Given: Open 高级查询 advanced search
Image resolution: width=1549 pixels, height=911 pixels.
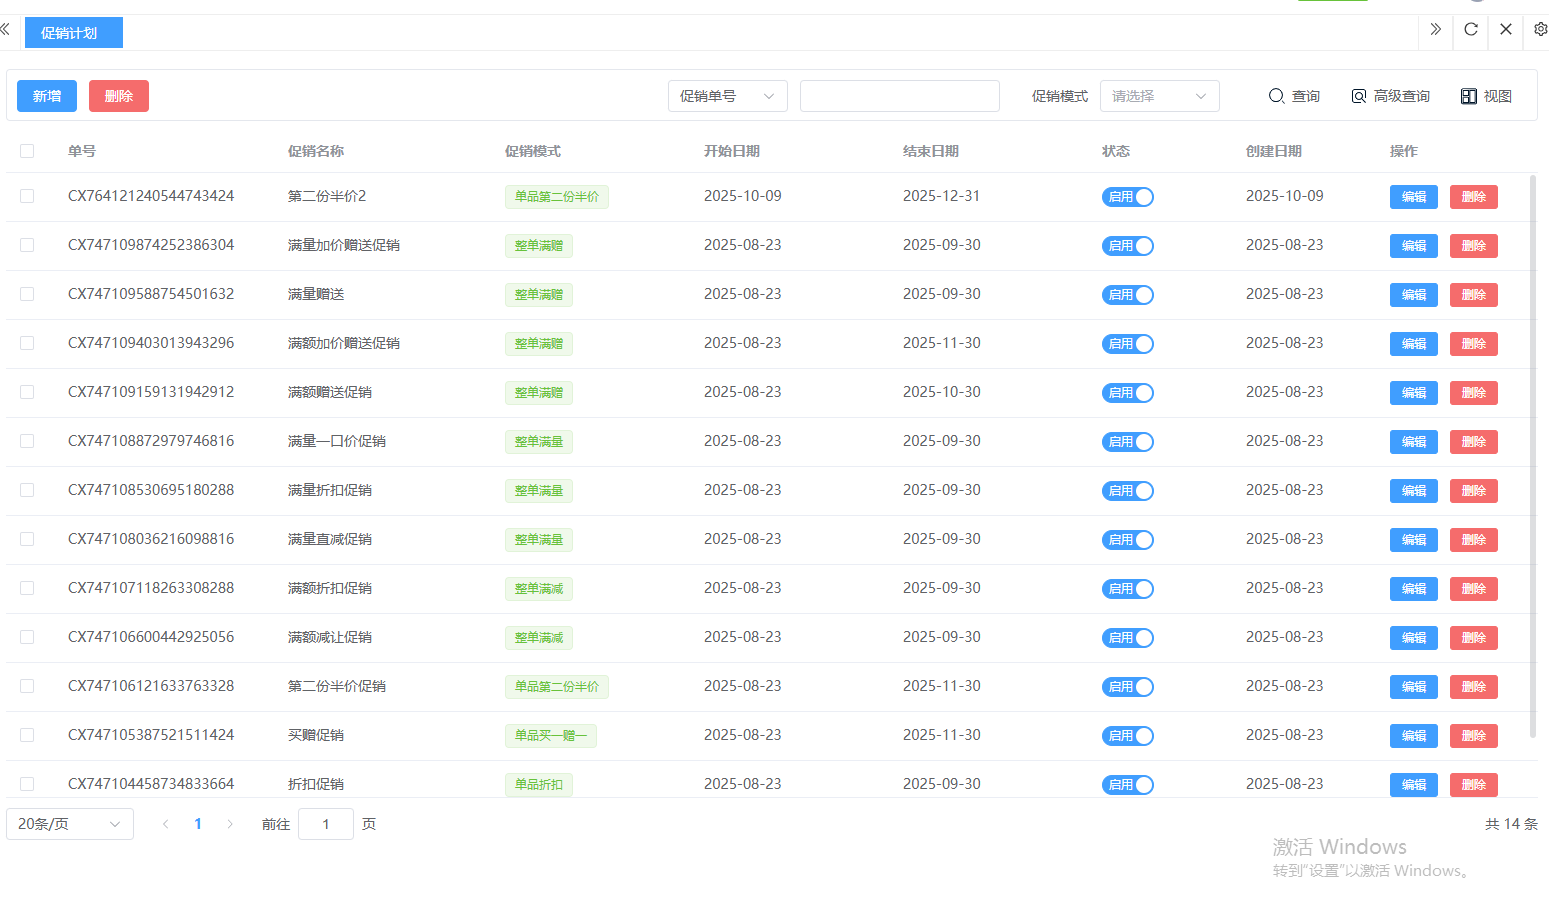Looking at the screenshot, I should 1390,96.
